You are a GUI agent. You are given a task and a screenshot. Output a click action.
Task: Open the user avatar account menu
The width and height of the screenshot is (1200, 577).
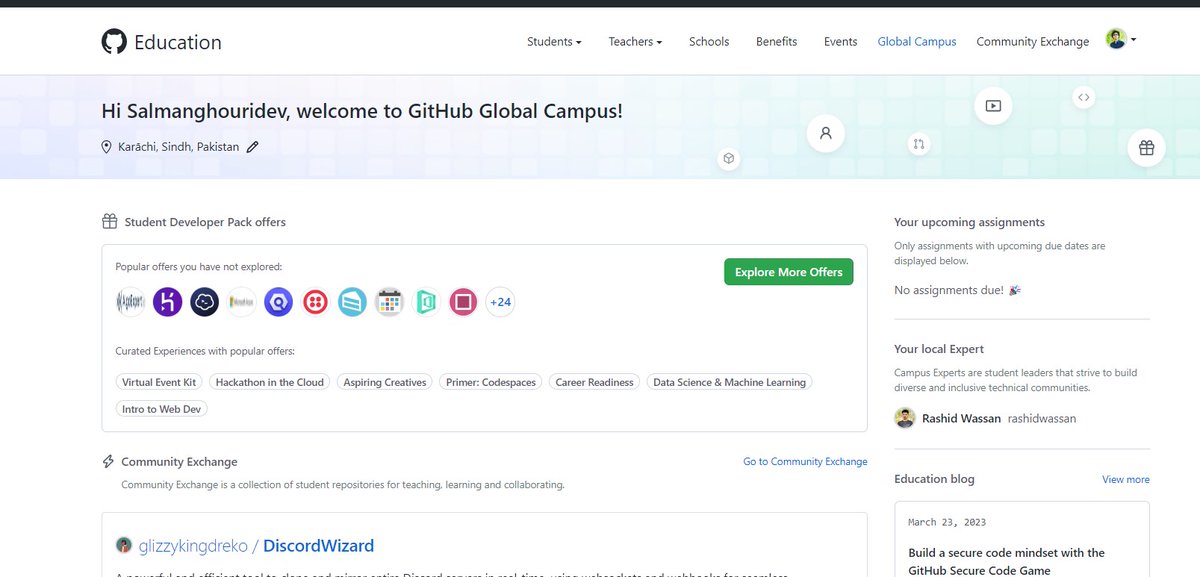pos(1120,40)
